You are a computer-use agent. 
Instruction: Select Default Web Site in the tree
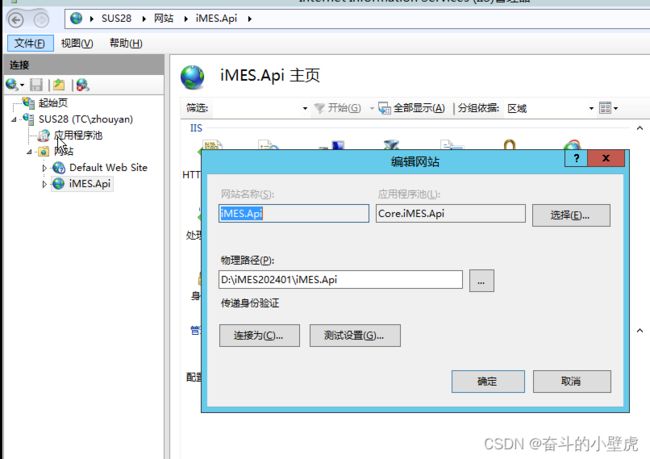coord(108,168)
